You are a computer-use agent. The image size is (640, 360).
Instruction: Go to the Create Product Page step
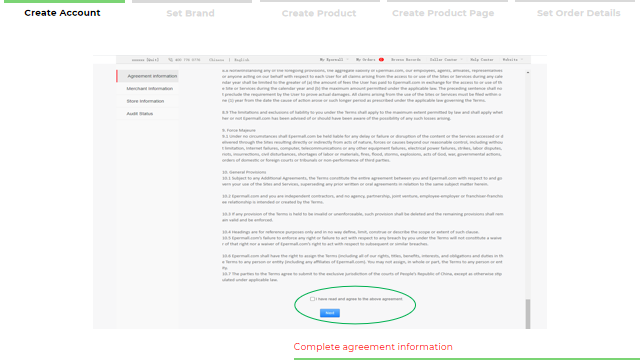click(x=443, y=13)
